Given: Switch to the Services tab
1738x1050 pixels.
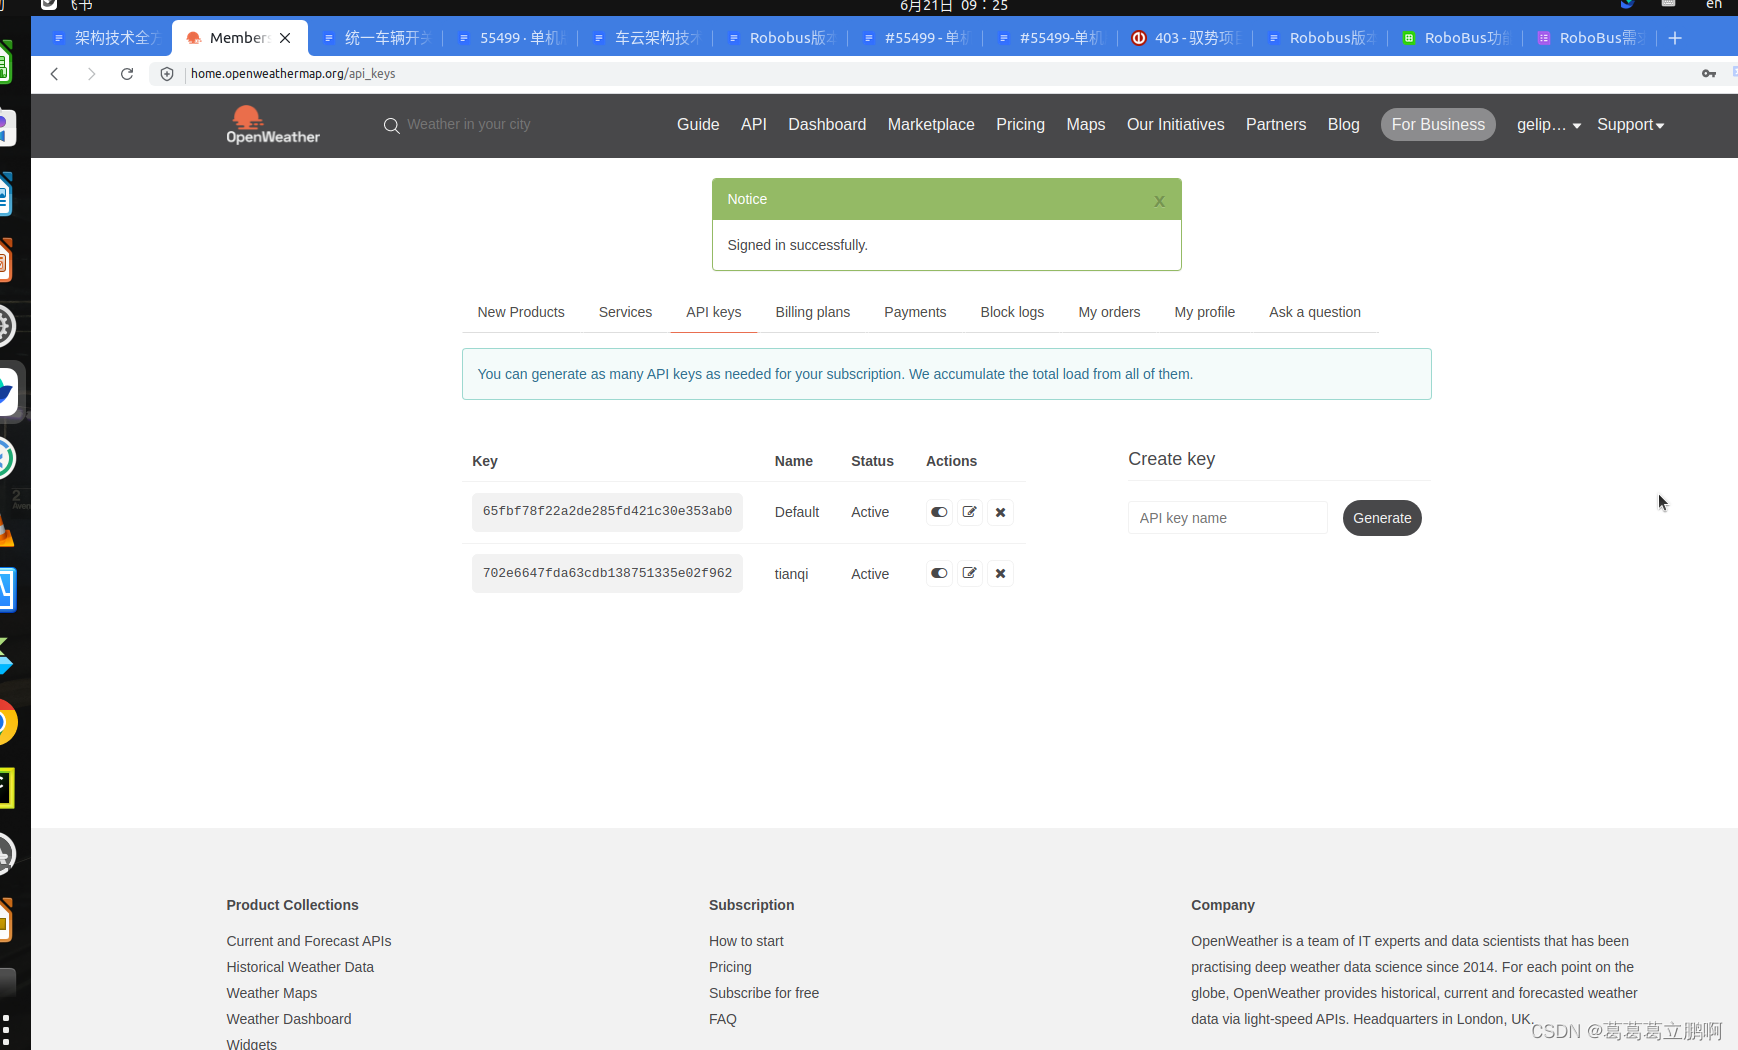Looking at the screenshot, I should 625,312.
